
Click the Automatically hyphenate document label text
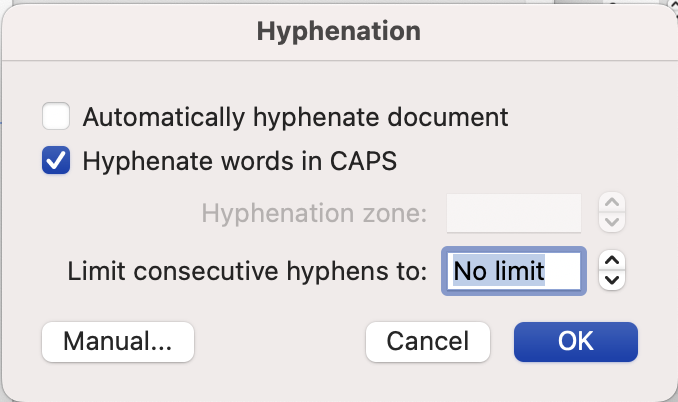point(295,117)
